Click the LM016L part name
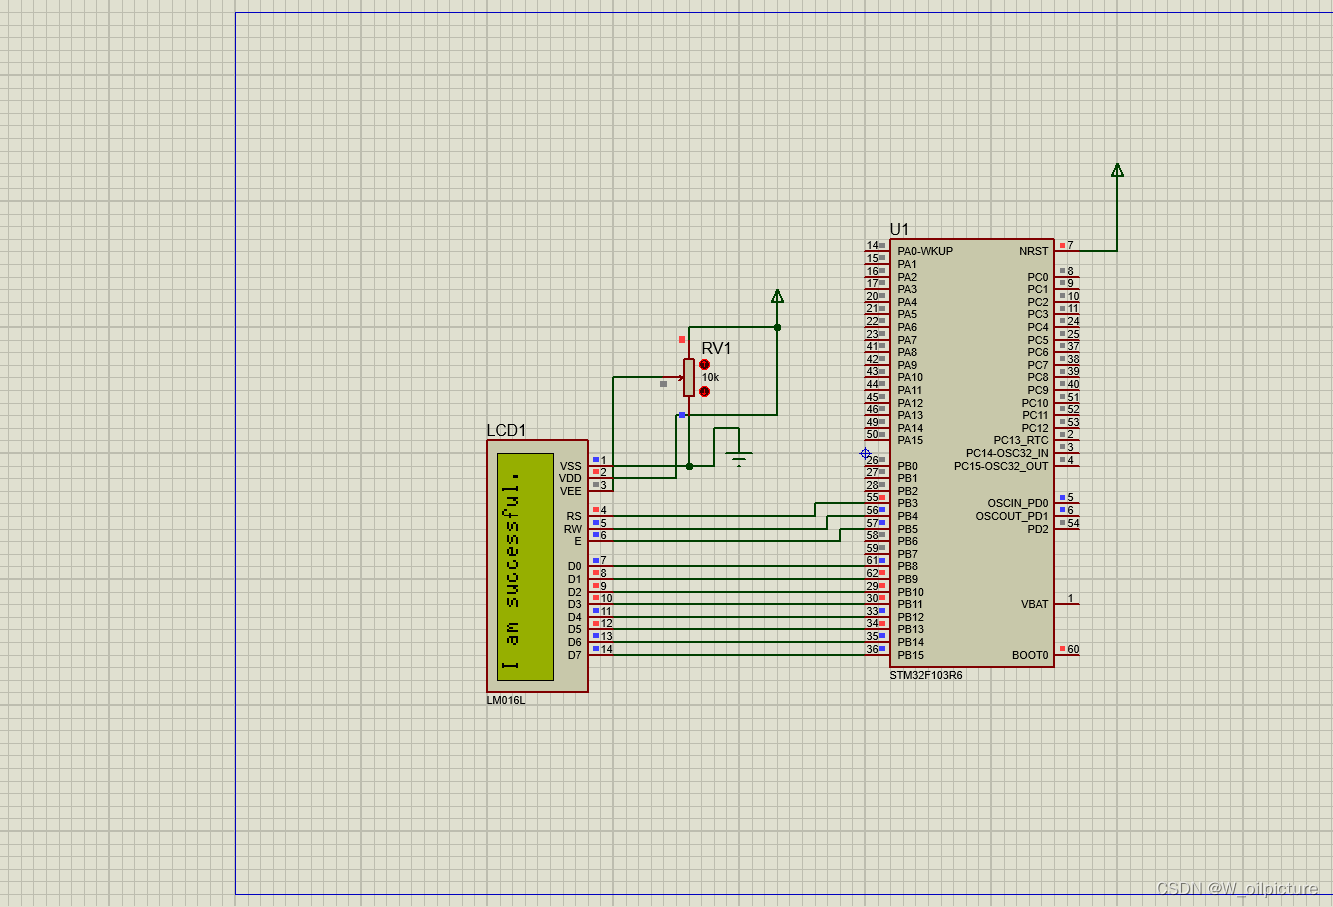Screen dimensions: 1333x907 pos(506,700)
